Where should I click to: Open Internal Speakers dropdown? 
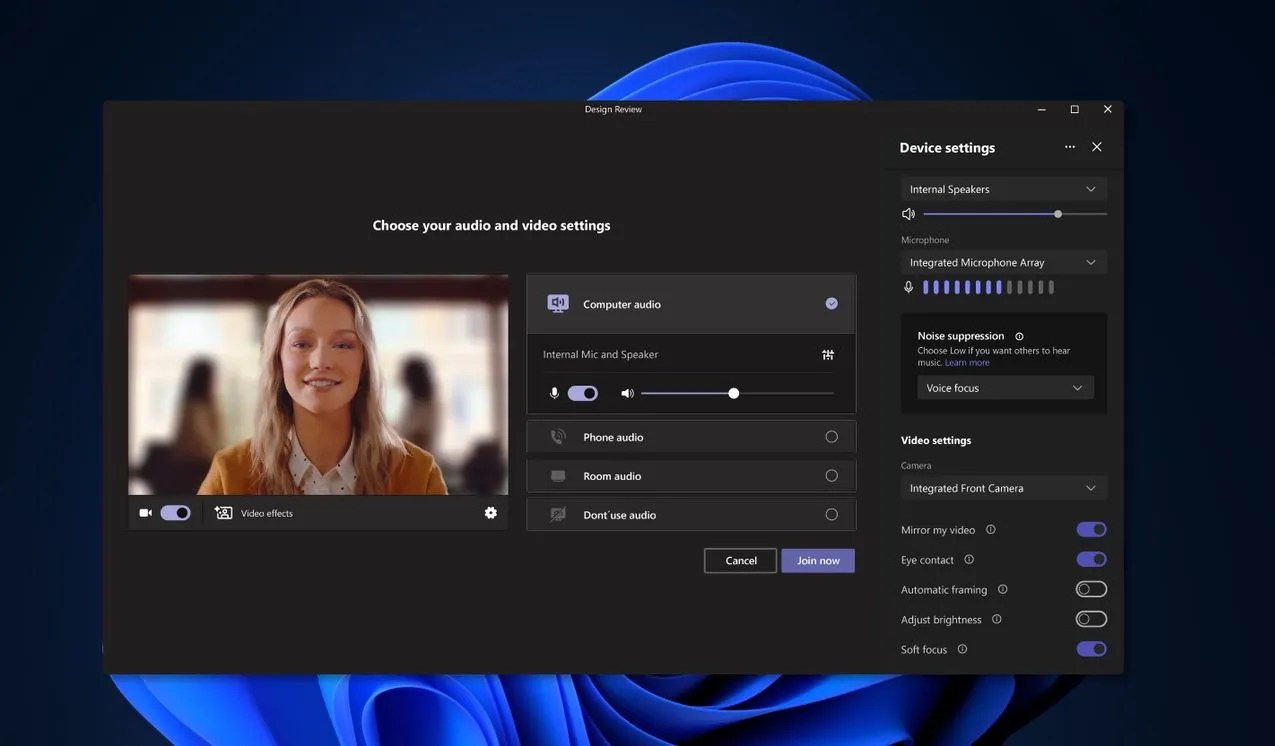[1004, 189]
